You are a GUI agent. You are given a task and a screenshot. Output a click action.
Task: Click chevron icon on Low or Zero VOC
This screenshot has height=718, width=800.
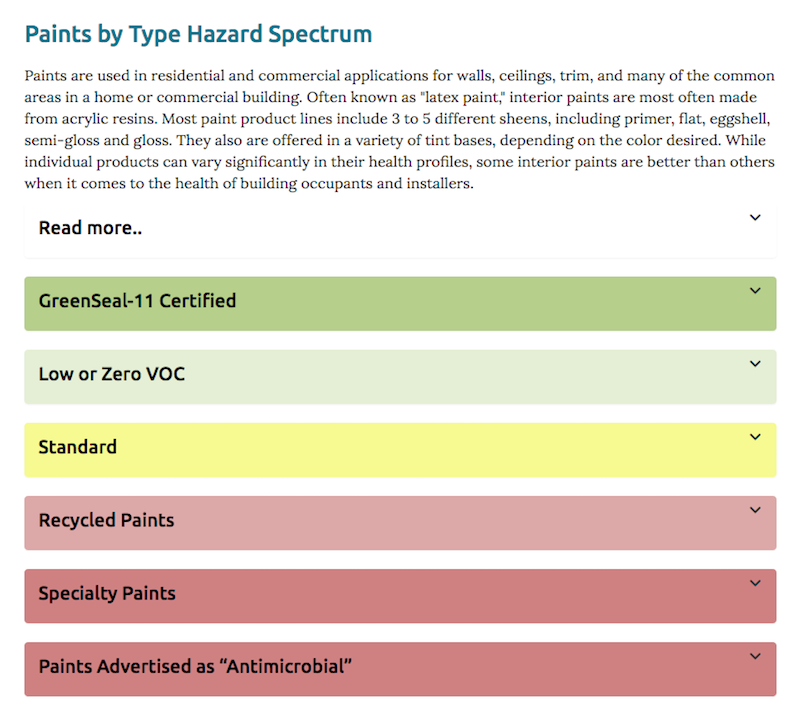(755, 364)
